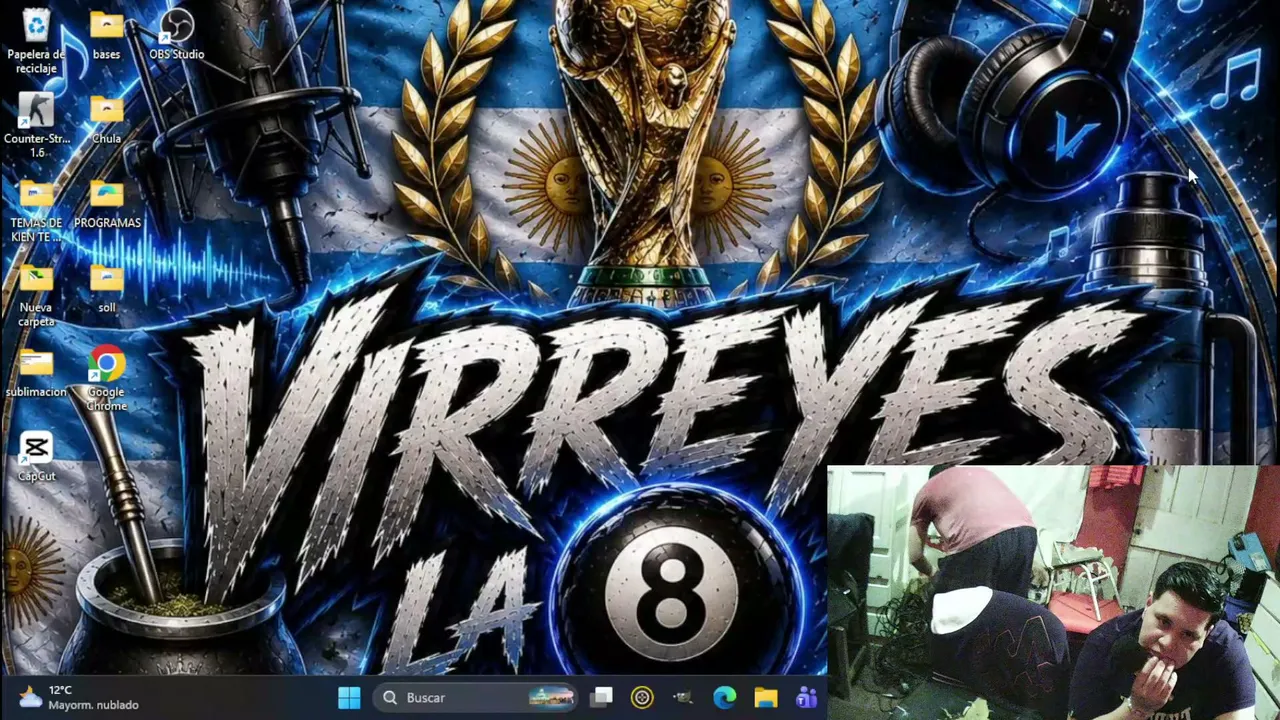Open the PROGRAMAS folder
1280x720 pixels.
click(x=107, y=205)
